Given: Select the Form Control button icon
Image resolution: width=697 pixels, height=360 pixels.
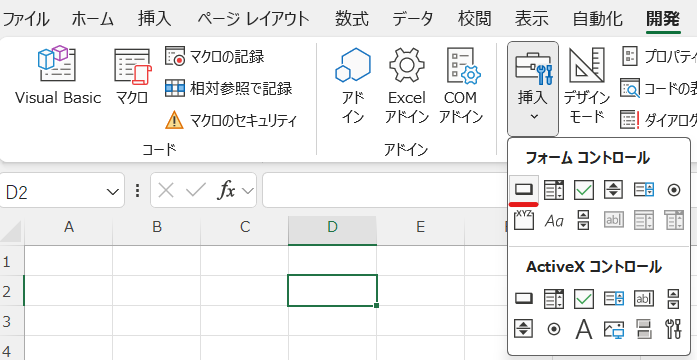Looking at the screenshot, I should pyautogui.click(x=524, y=190).
